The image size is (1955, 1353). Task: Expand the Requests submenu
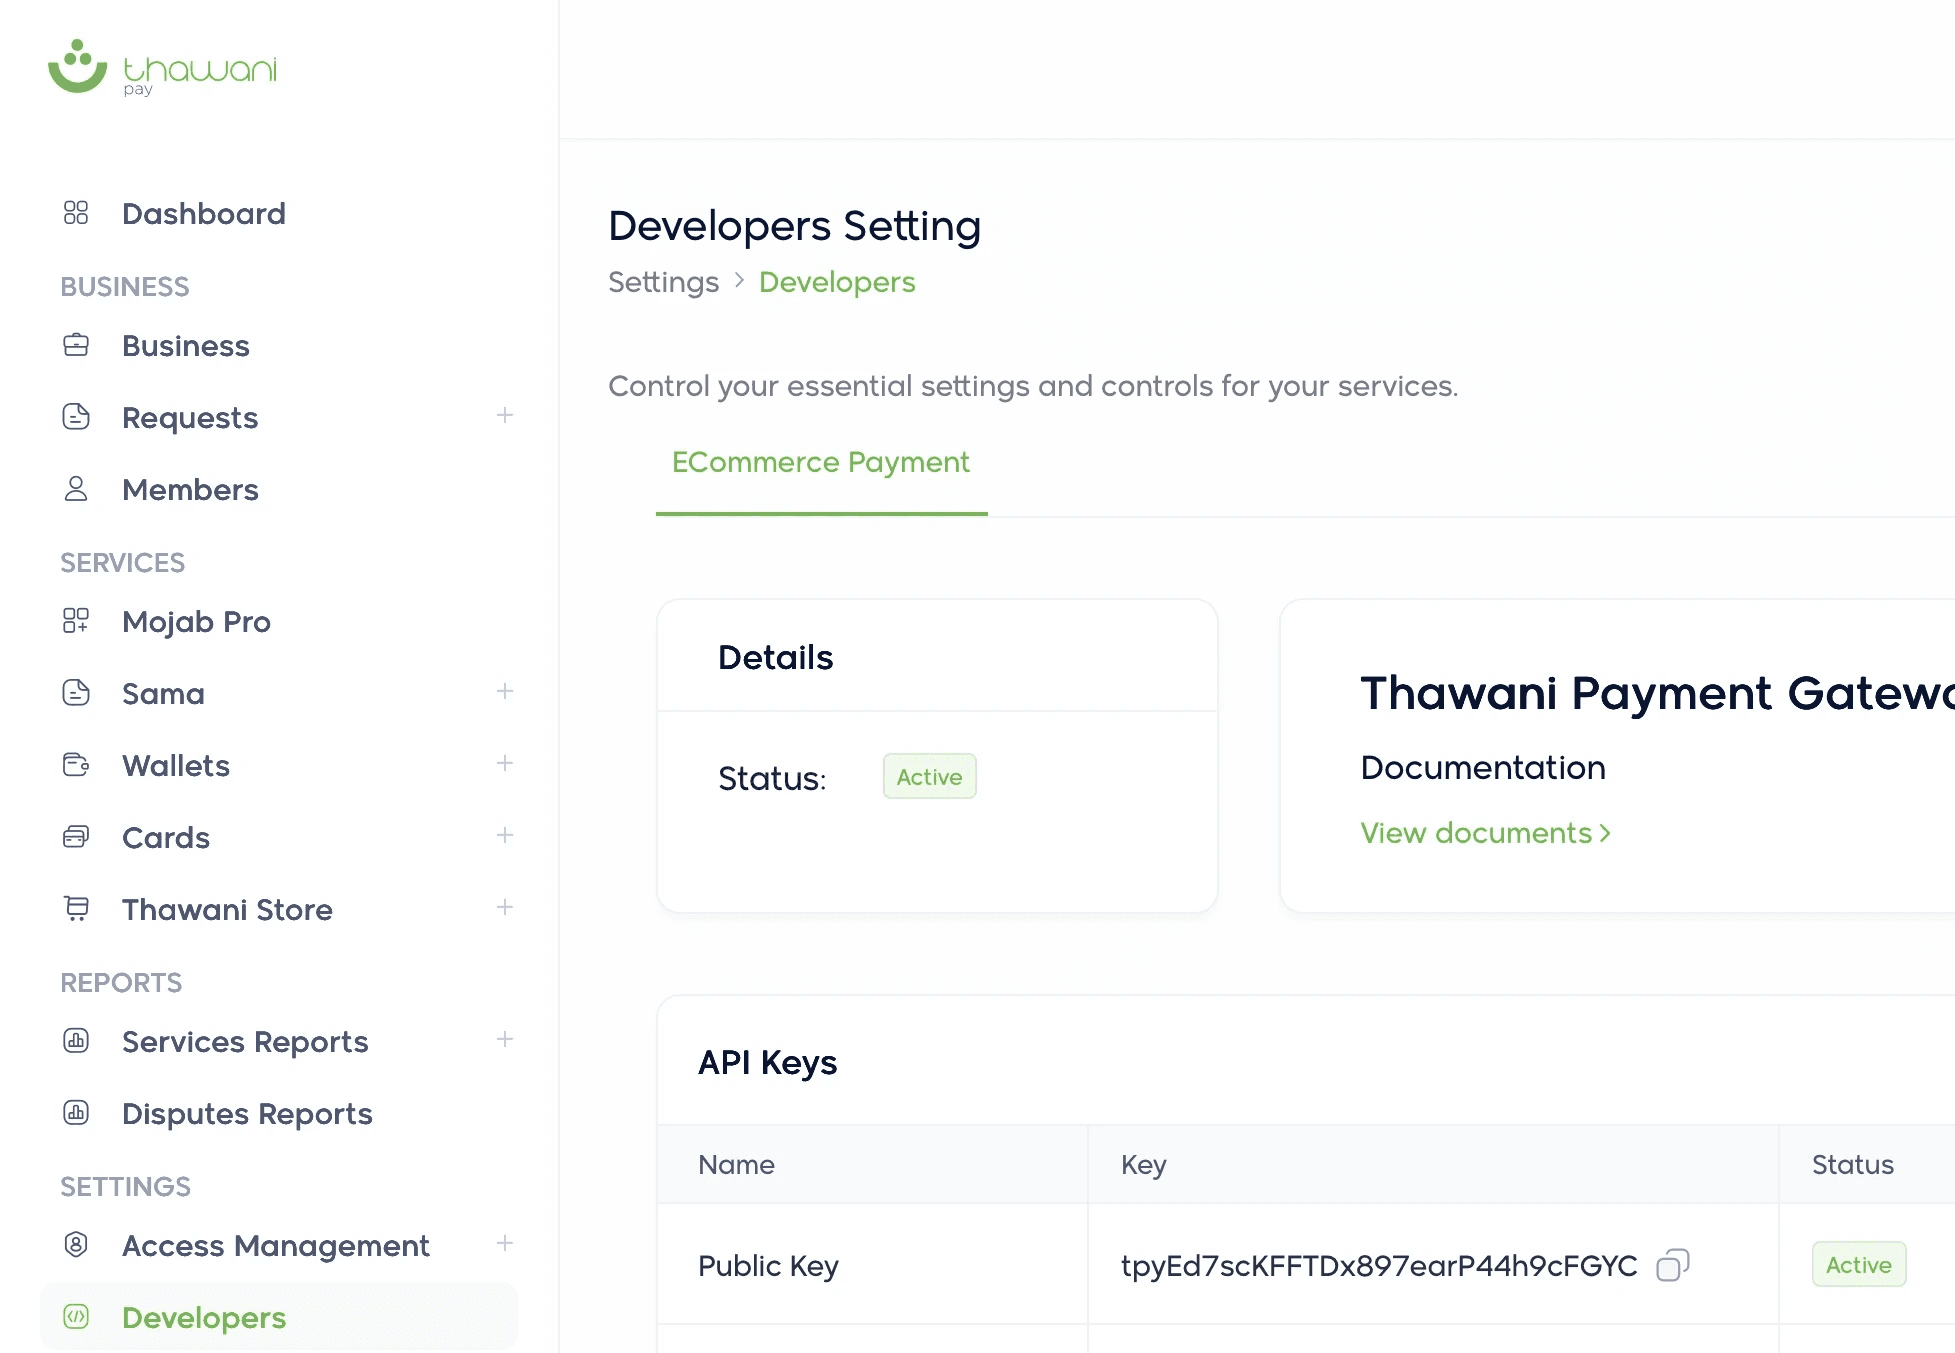(x=505, y=415)
